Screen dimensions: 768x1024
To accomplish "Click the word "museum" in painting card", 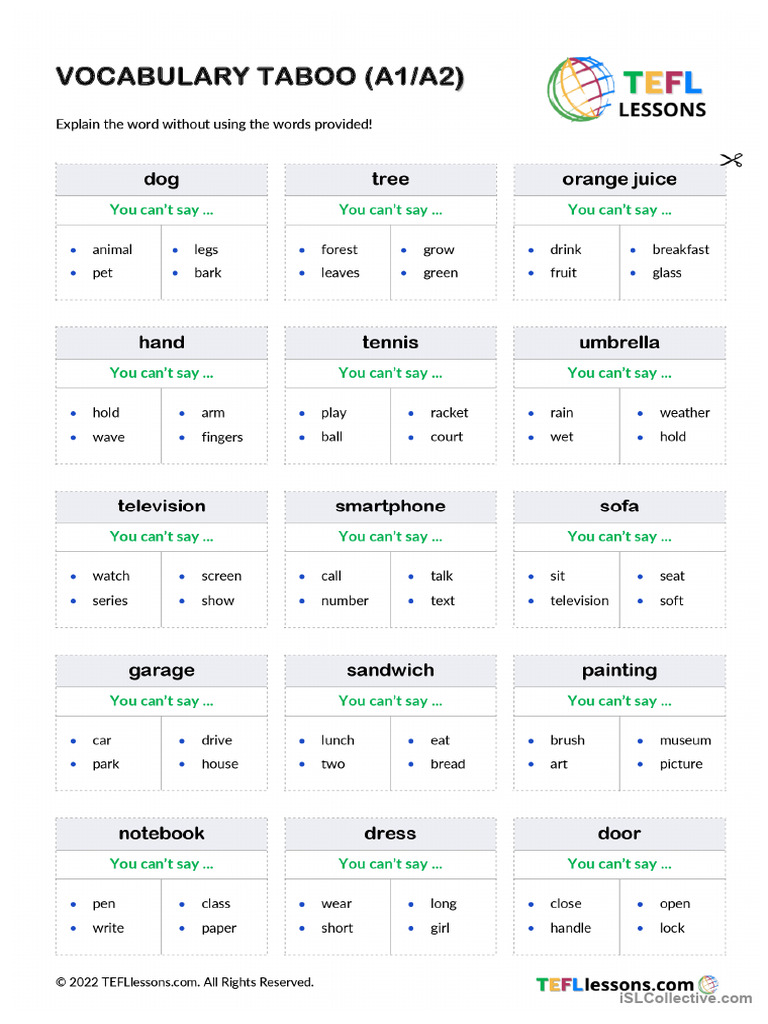I will tap(685, 740).
